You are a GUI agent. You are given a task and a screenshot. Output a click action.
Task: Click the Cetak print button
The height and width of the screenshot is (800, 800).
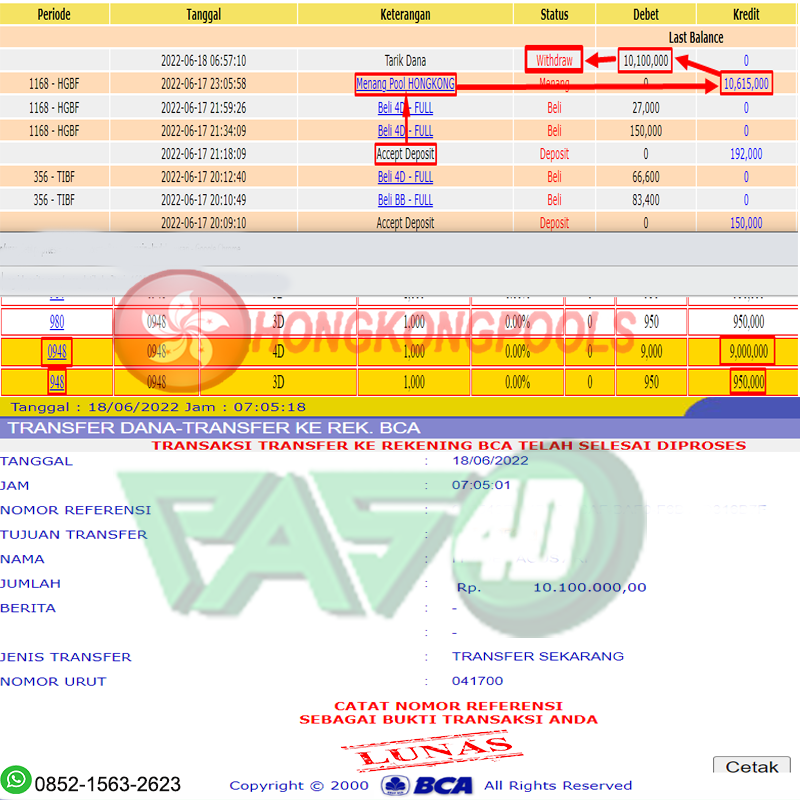point(752,766)
